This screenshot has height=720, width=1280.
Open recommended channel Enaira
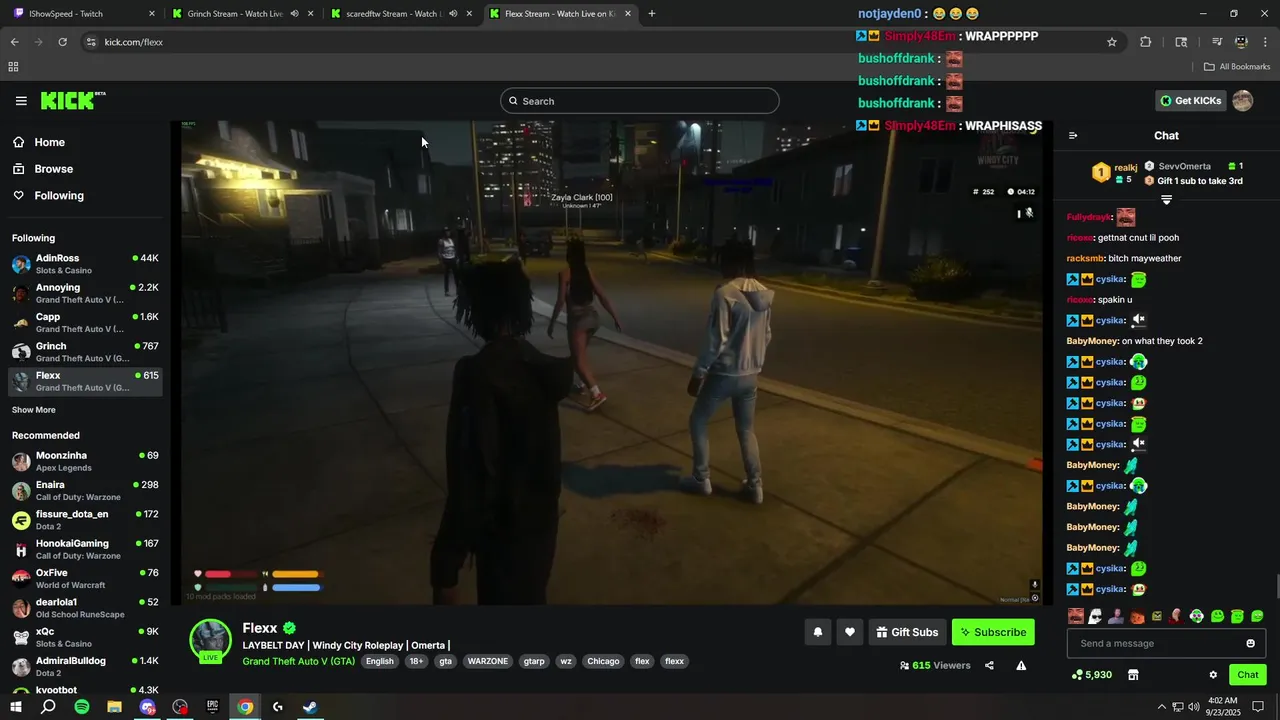tap(85, 491)
